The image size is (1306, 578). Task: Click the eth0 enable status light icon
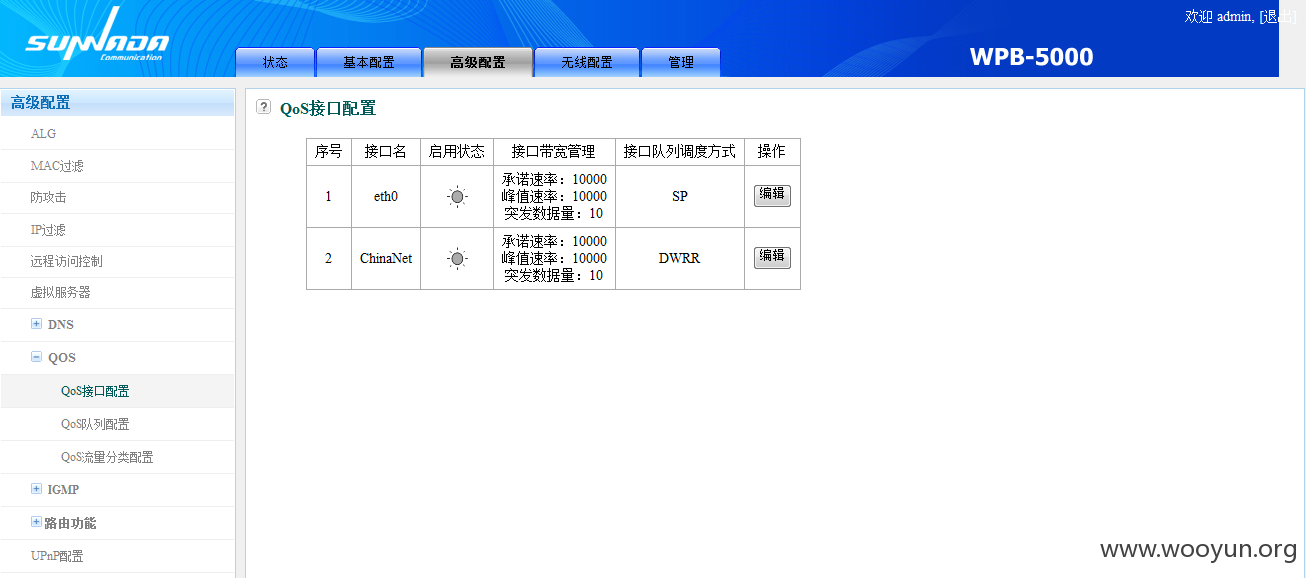click(x=457, y=197)
